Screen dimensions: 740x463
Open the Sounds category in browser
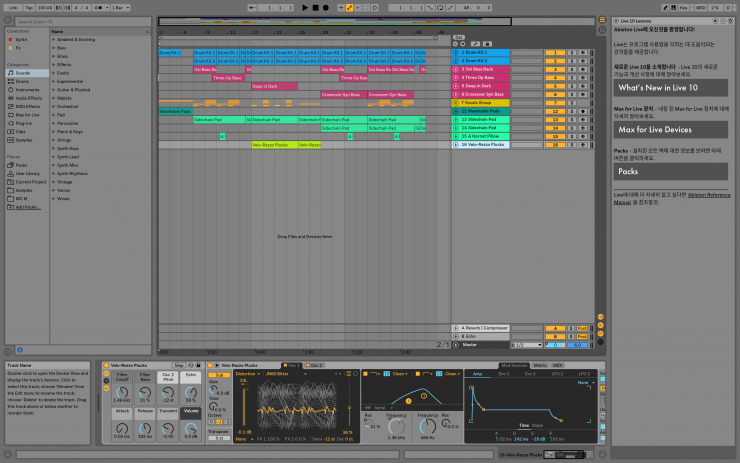pyautogui.click(x=22, y=73)
